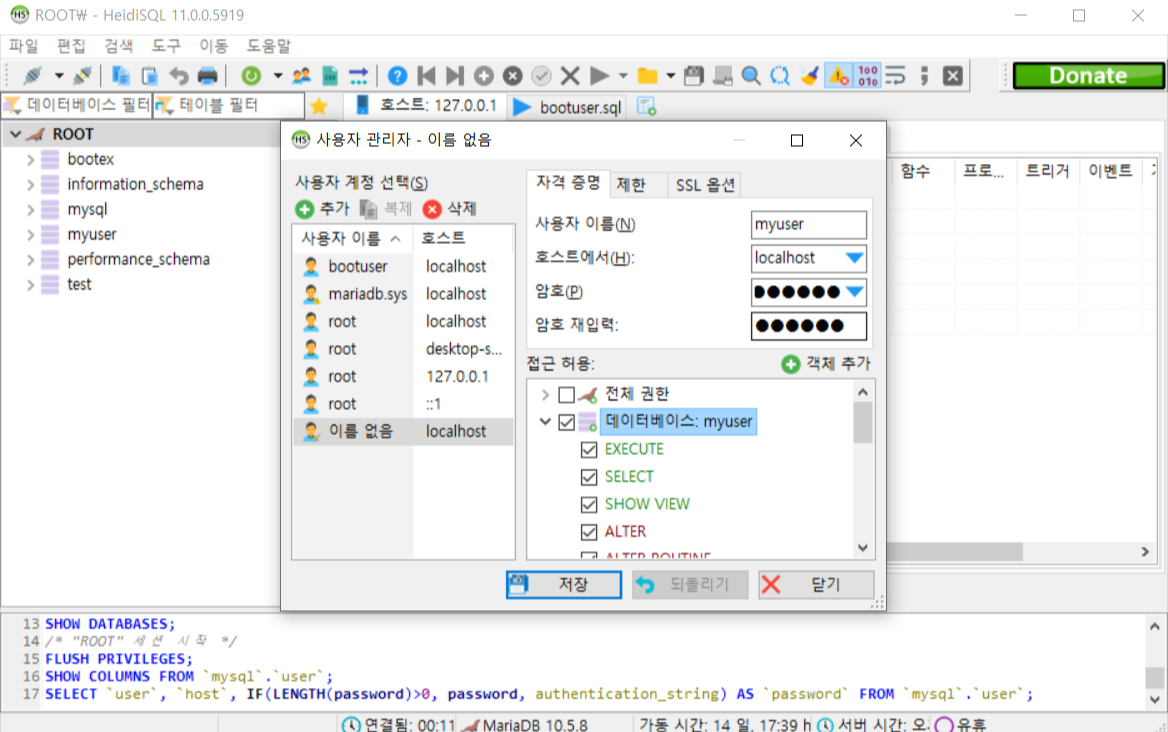Click the 저장 save button
The image size is (1168, 732).
[x=564, y=585]
